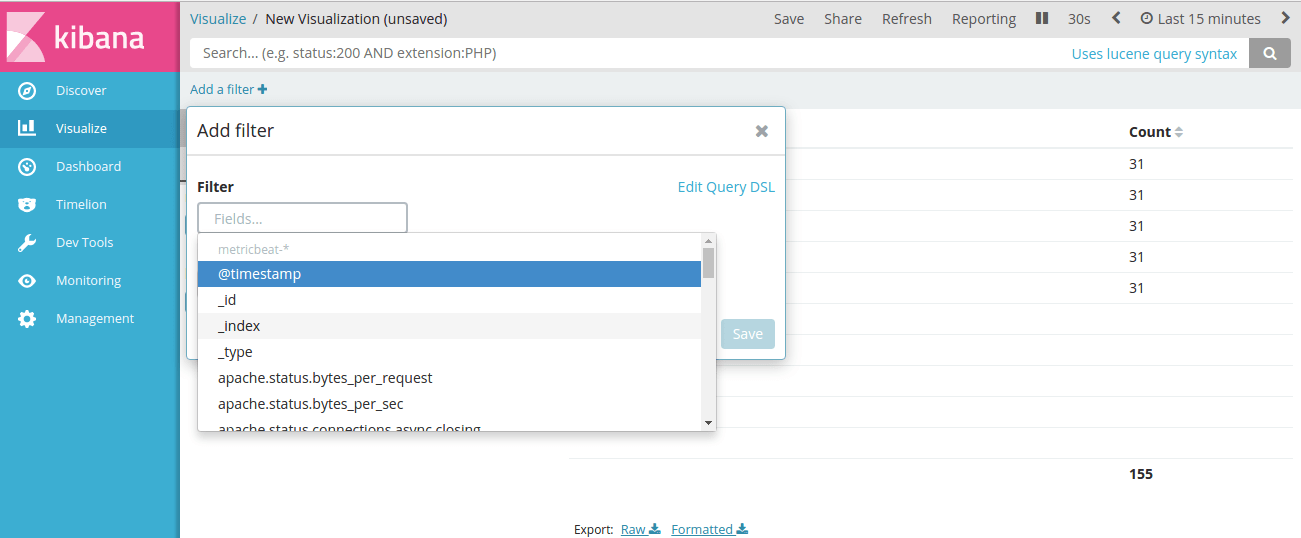1301x538 pixels.
Task: Click the field list scrollbar thumb
Action: click(x=709, y=262)
